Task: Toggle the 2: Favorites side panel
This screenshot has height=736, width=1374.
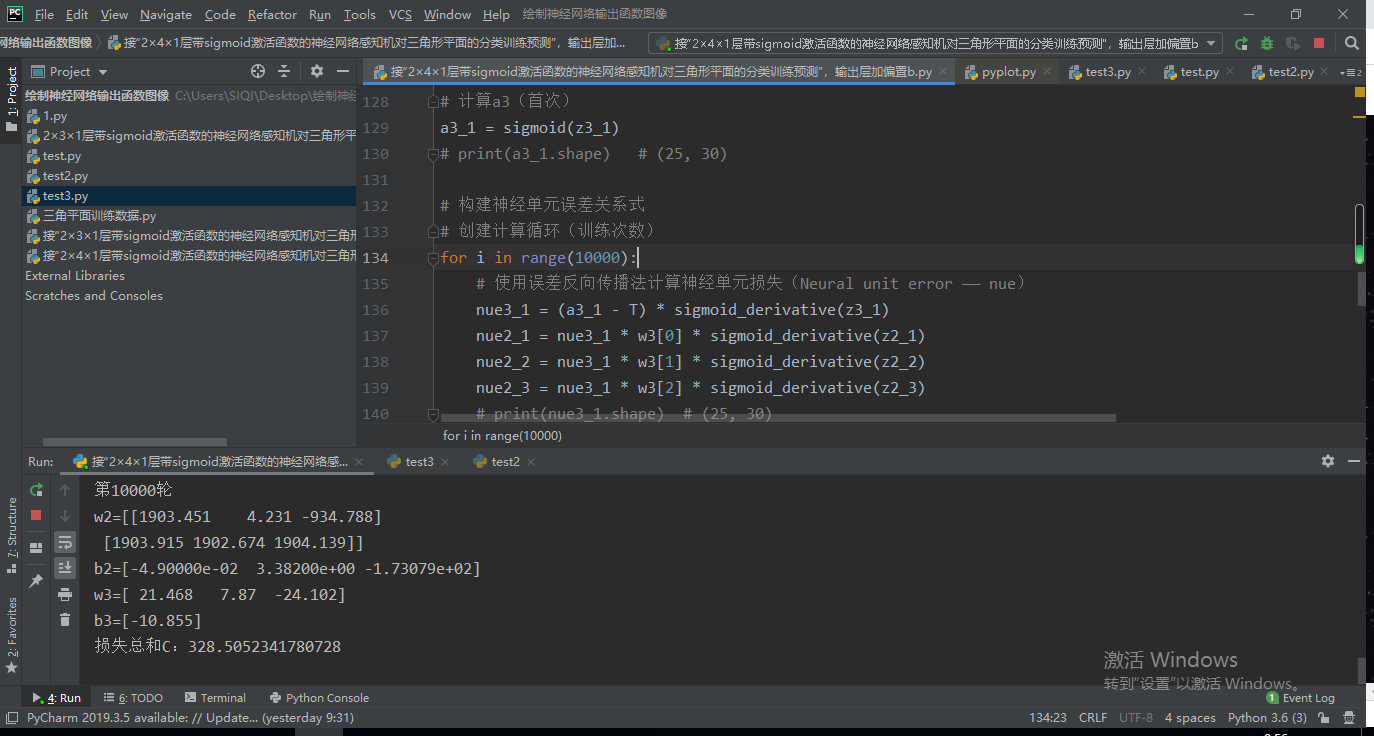Action: [11, 637]
